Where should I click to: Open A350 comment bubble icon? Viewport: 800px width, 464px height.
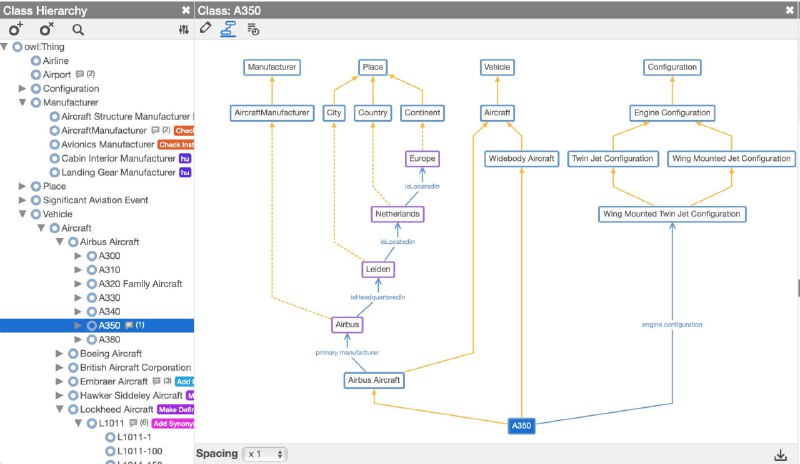[129, 325]
